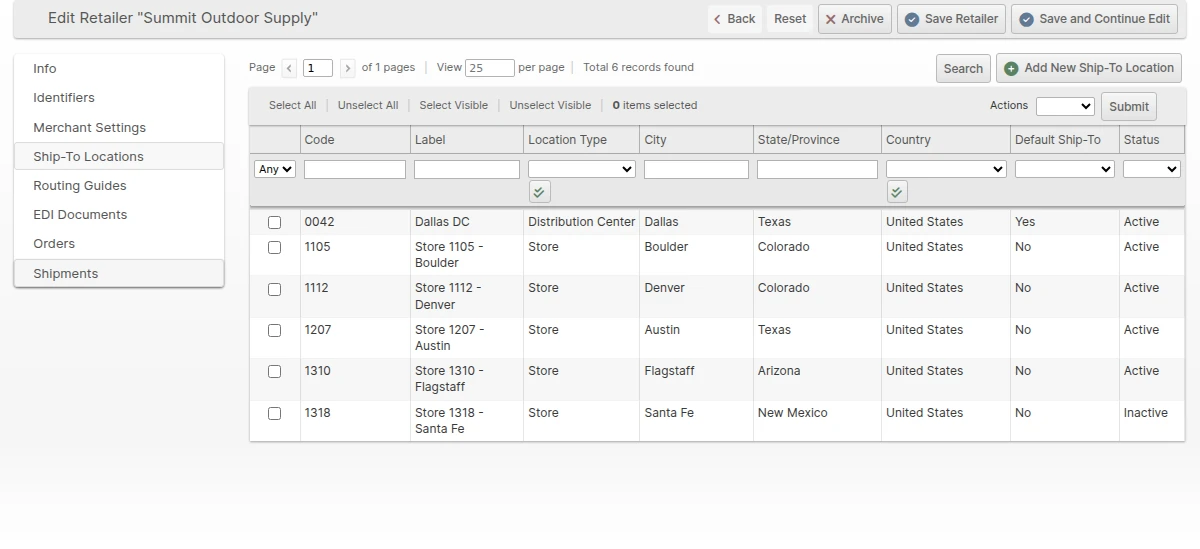Screen dimensions: 1200x549
Task: Open the Info tab
Action: click(x=119, y=69)
